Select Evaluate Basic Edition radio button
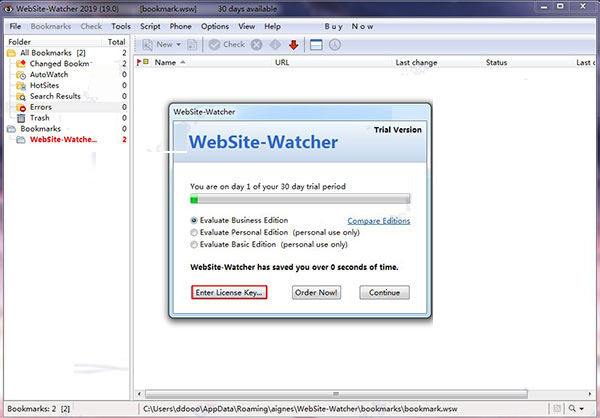The width and height of the screenshot is (600, 418). click(194, 244)
